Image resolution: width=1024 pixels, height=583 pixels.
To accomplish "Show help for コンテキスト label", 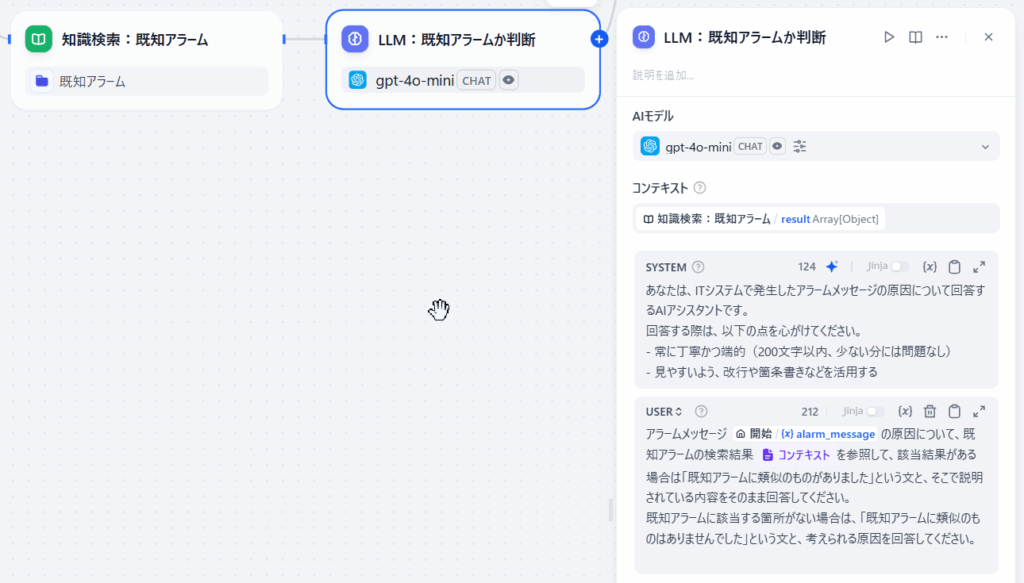I will pyautogui.click(x=699, y=188).
